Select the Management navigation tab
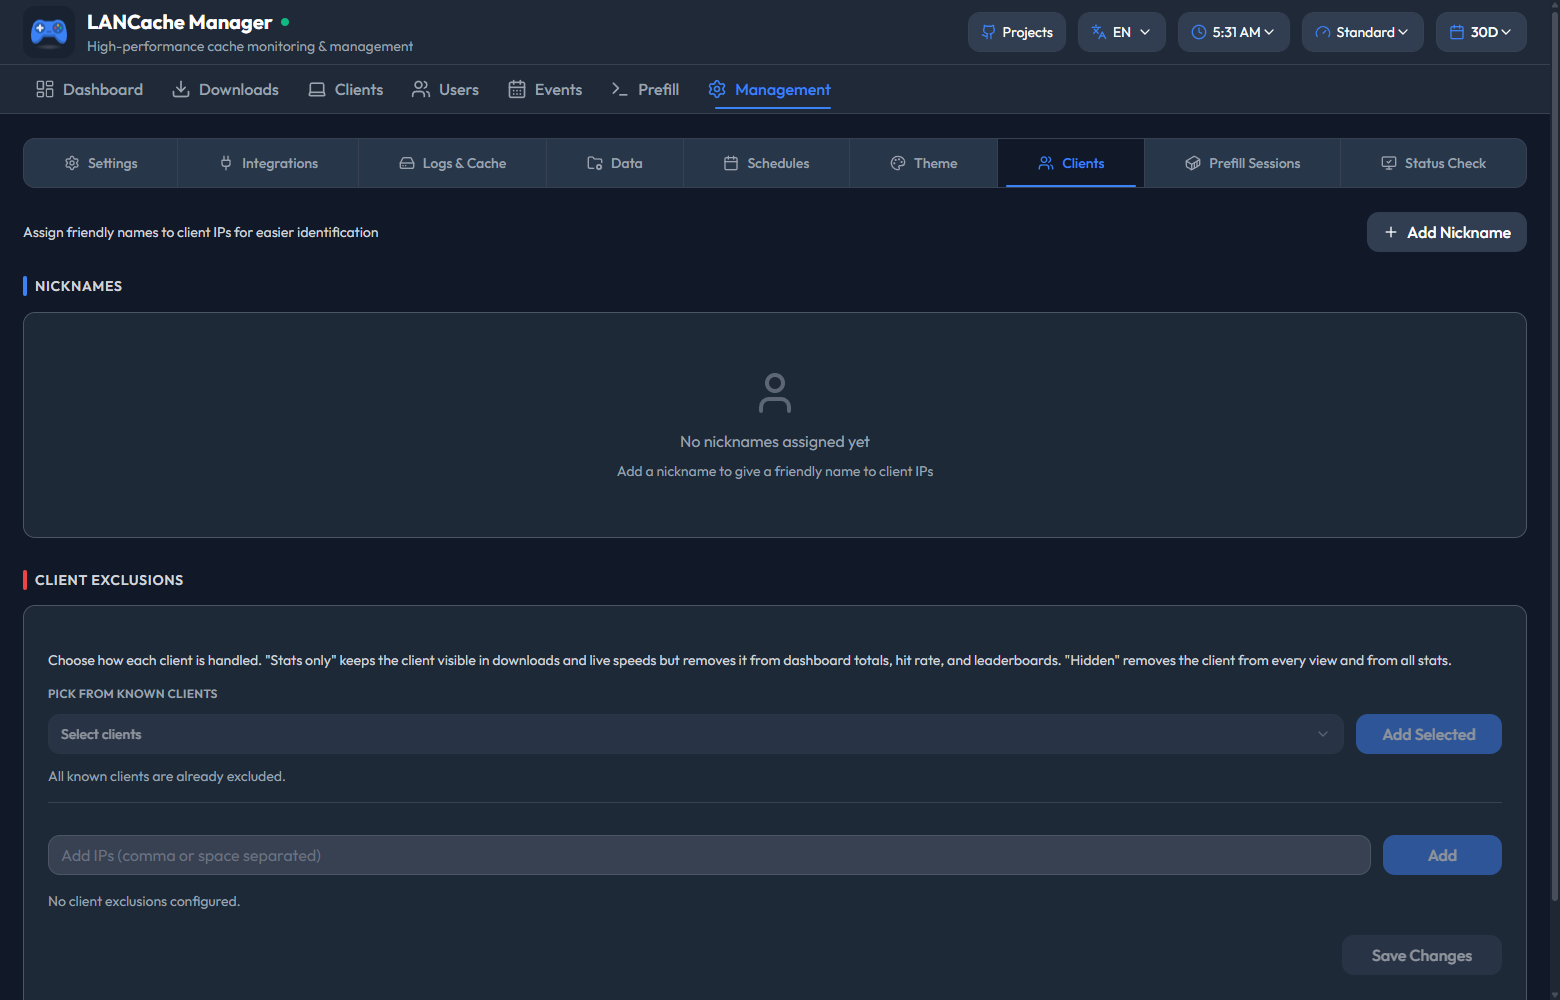Screen dimensions: 1560x1000 (769, 89)
